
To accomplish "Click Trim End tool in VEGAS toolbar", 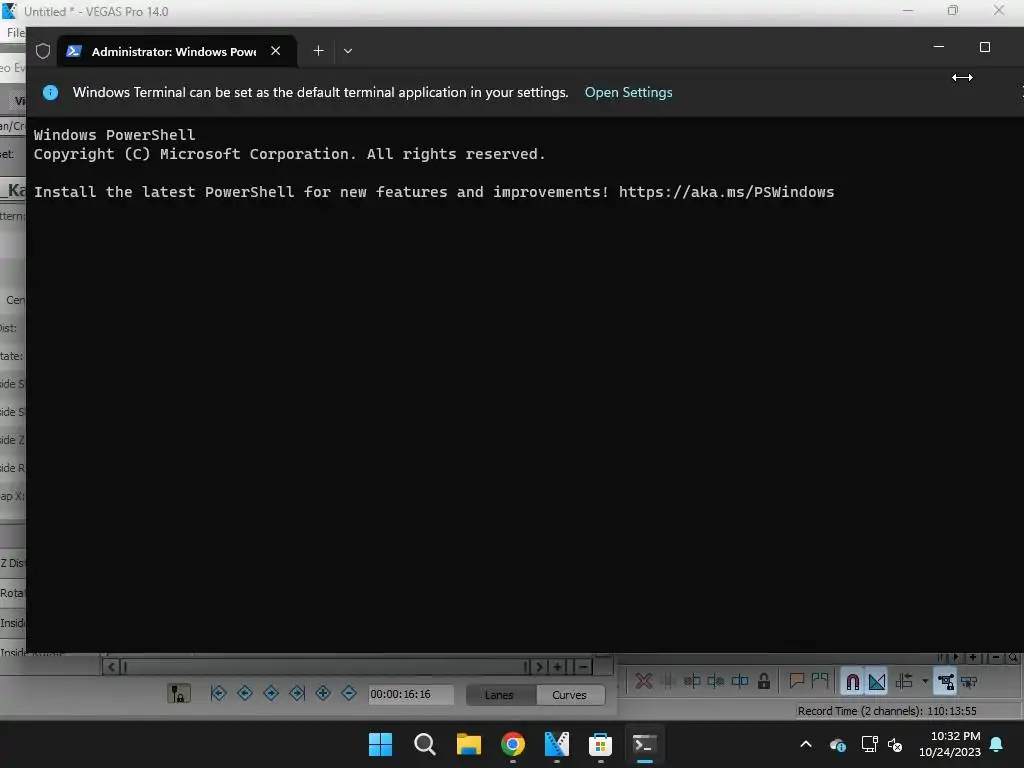I will [x=716, y=682].
